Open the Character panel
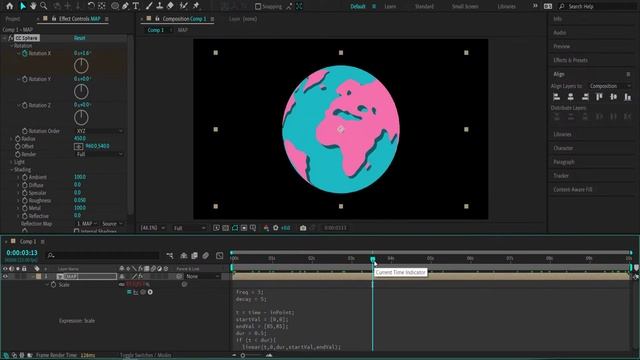Image resolution: width=640 pixels, height=360 pixels. point(563,148)
